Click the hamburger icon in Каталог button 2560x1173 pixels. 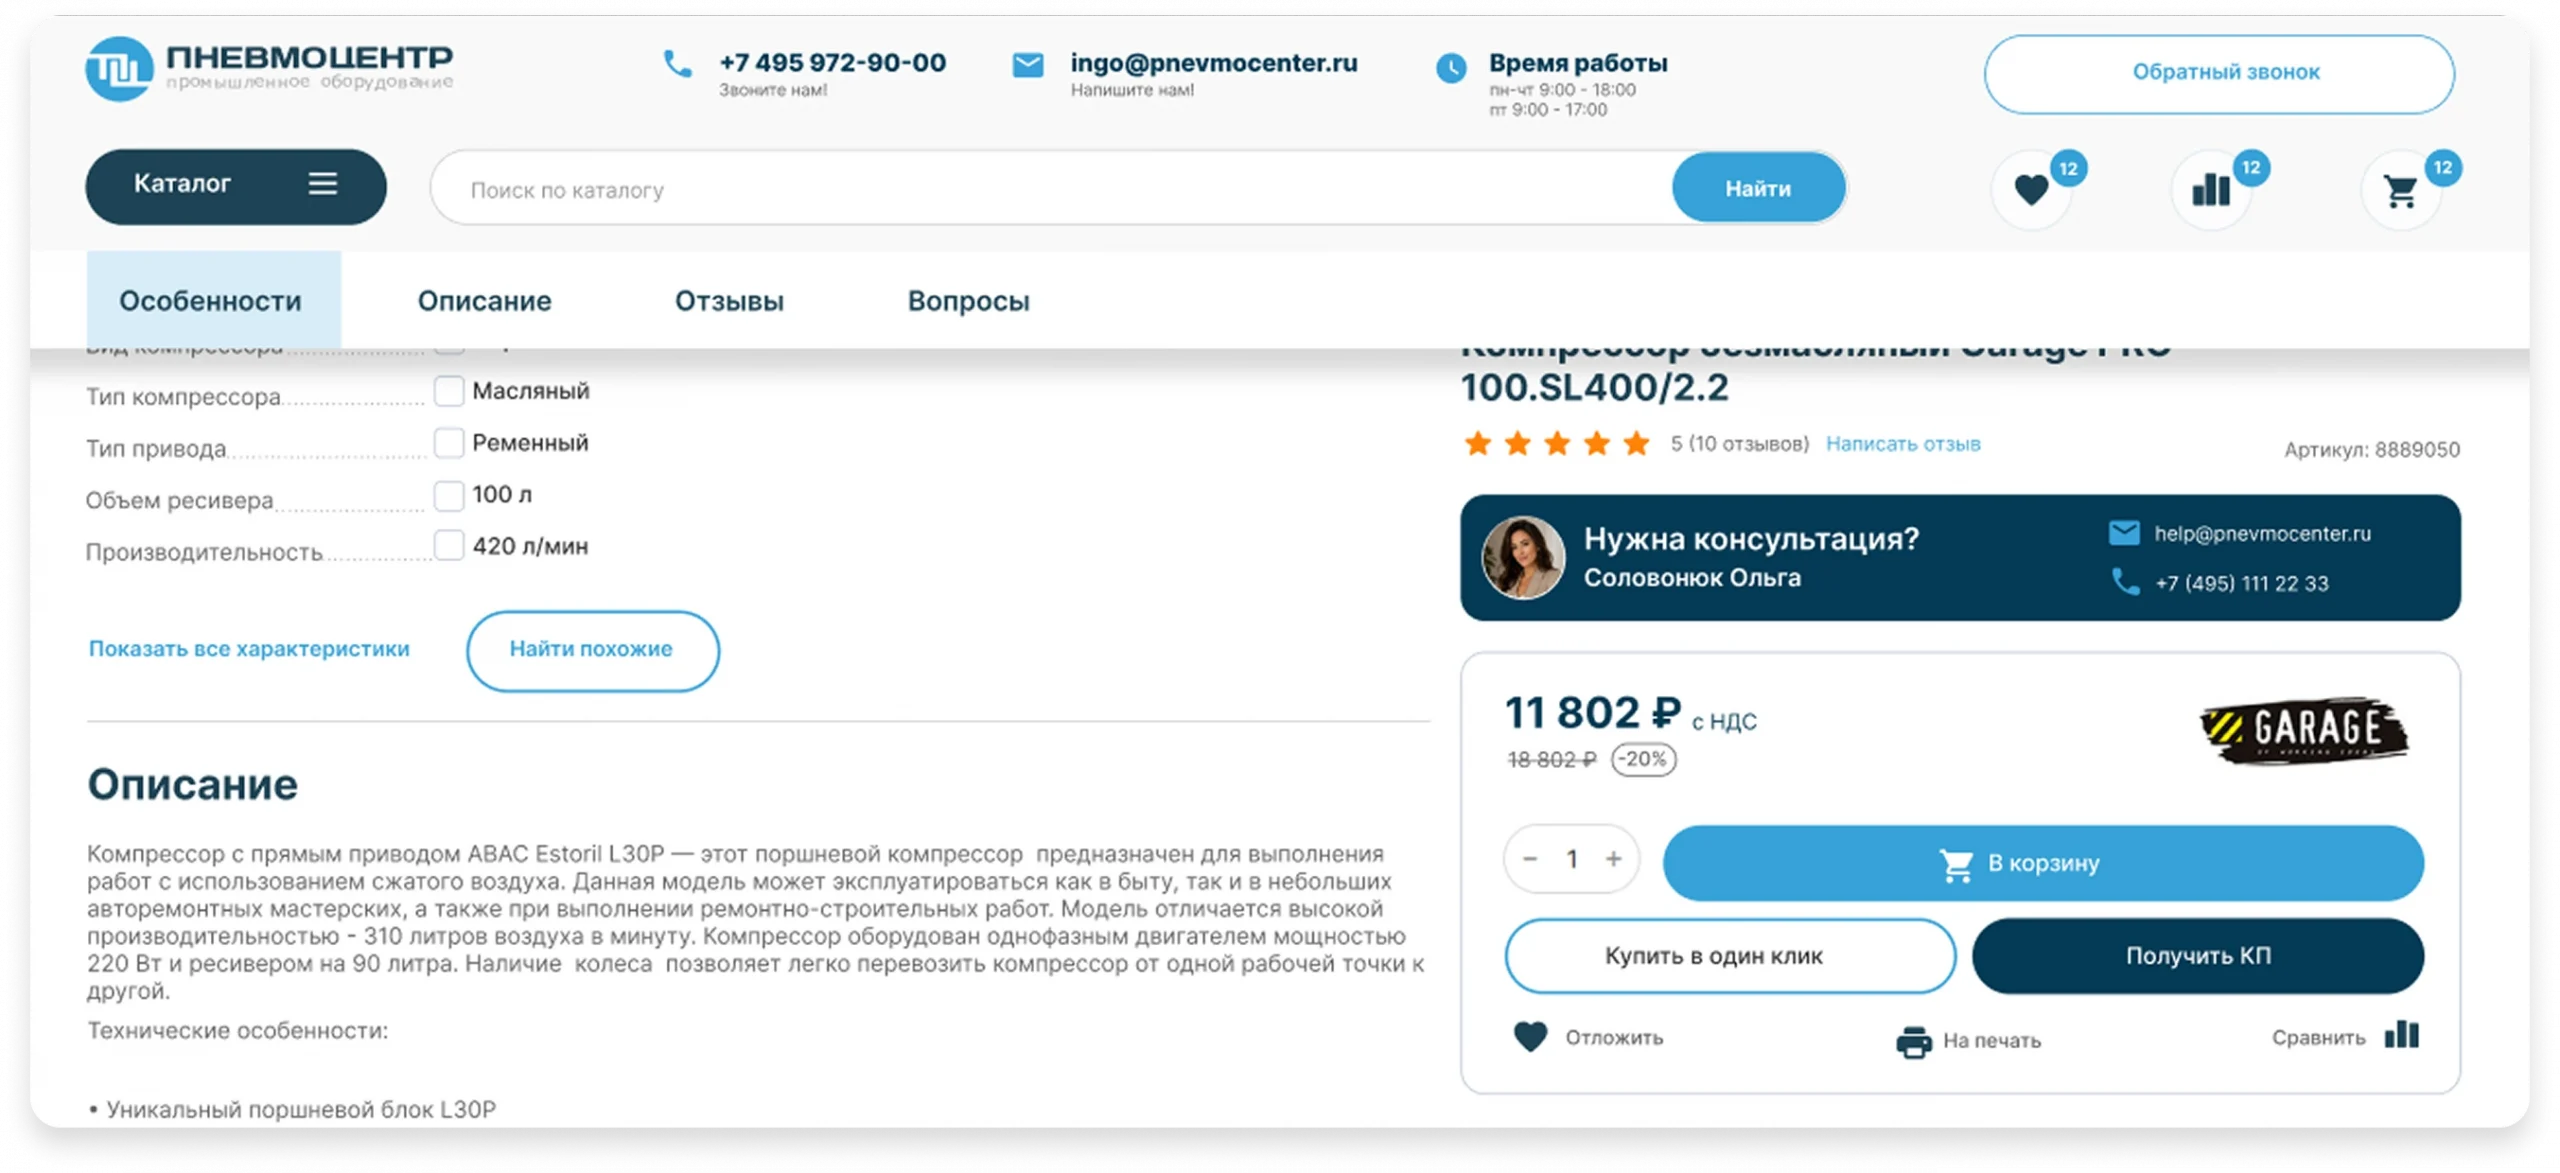point(322,184)
